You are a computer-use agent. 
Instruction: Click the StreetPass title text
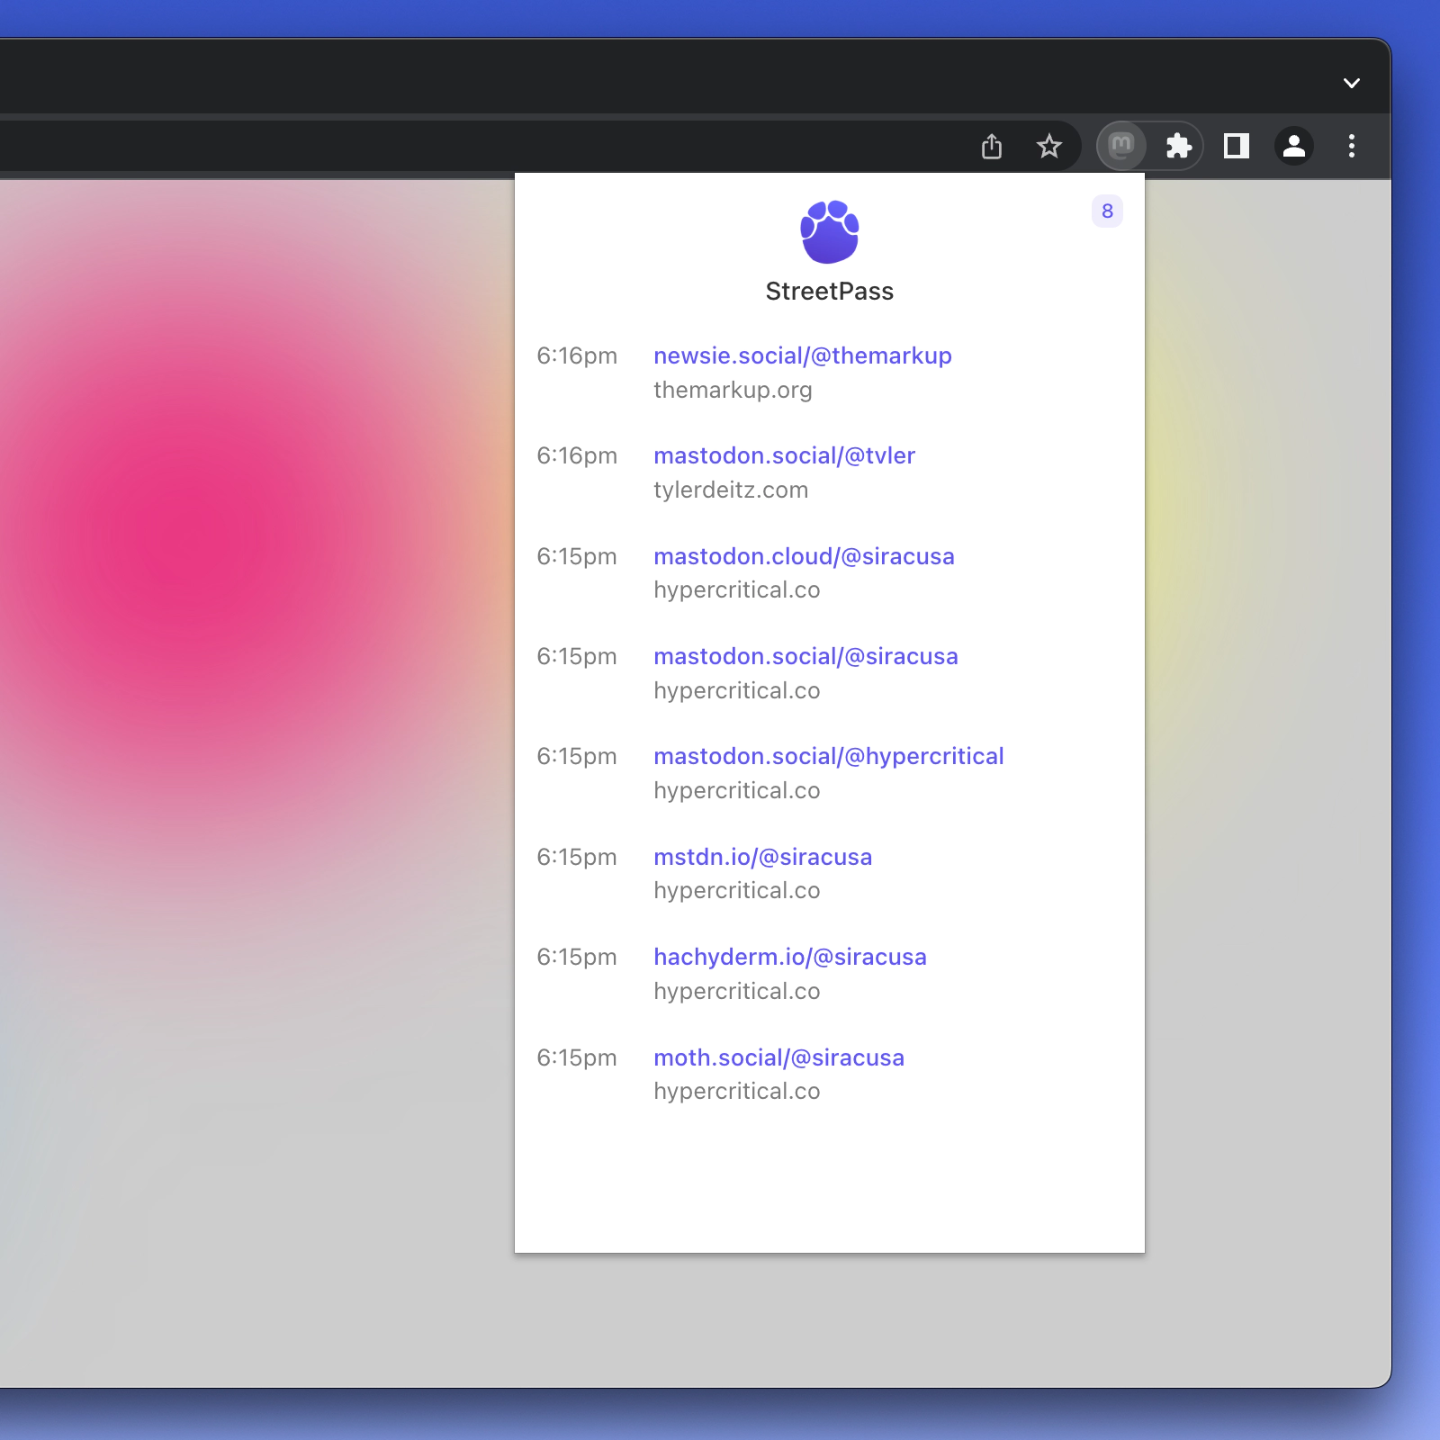point(829,291)
